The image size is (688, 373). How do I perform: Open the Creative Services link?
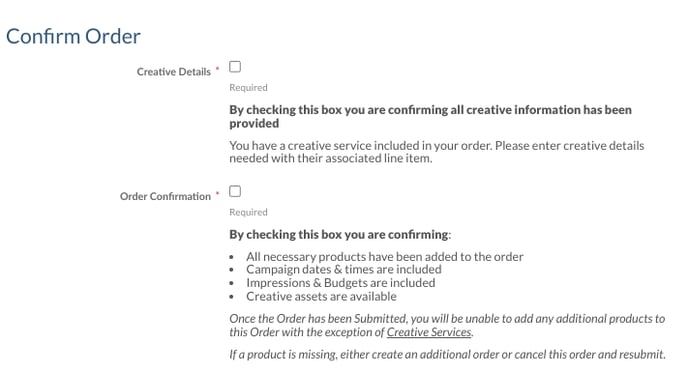(x=429, y=332)
